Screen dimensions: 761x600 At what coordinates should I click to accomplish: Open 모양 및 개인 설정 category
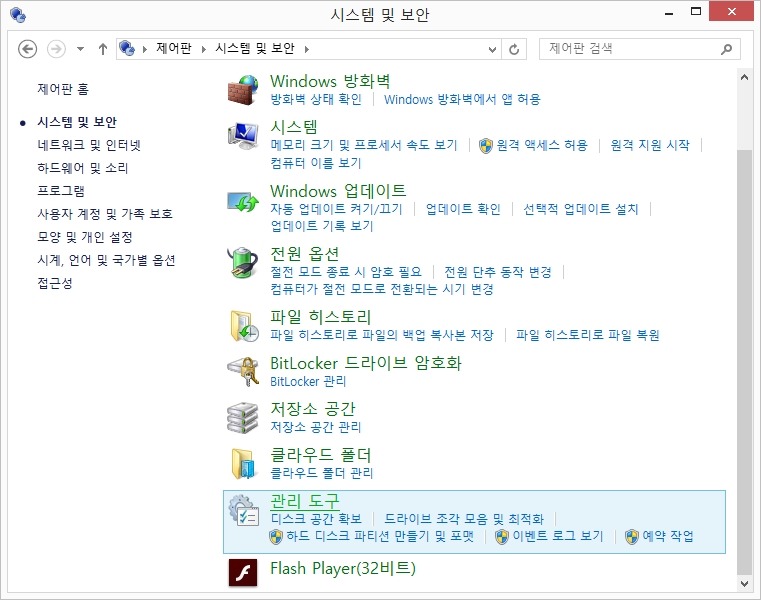[85, 237]
